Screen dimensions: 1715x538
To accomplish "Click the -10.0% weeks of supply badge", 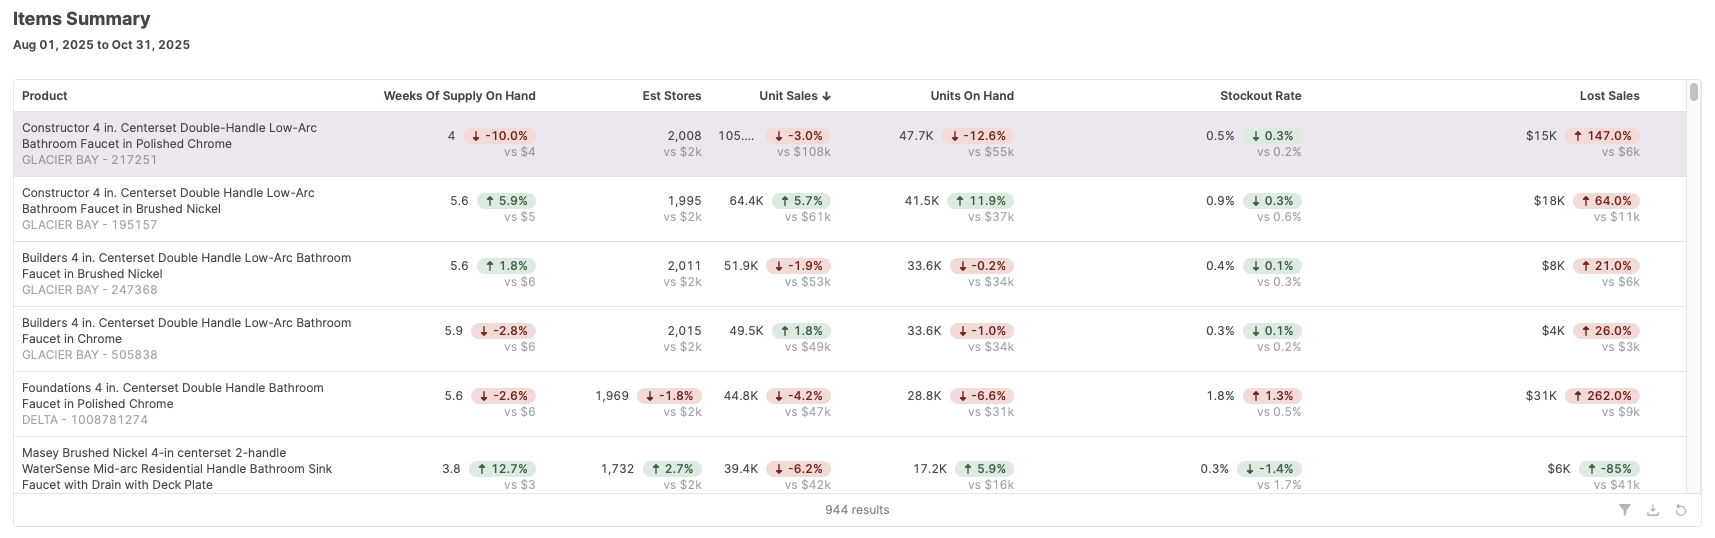I will 499,136.
